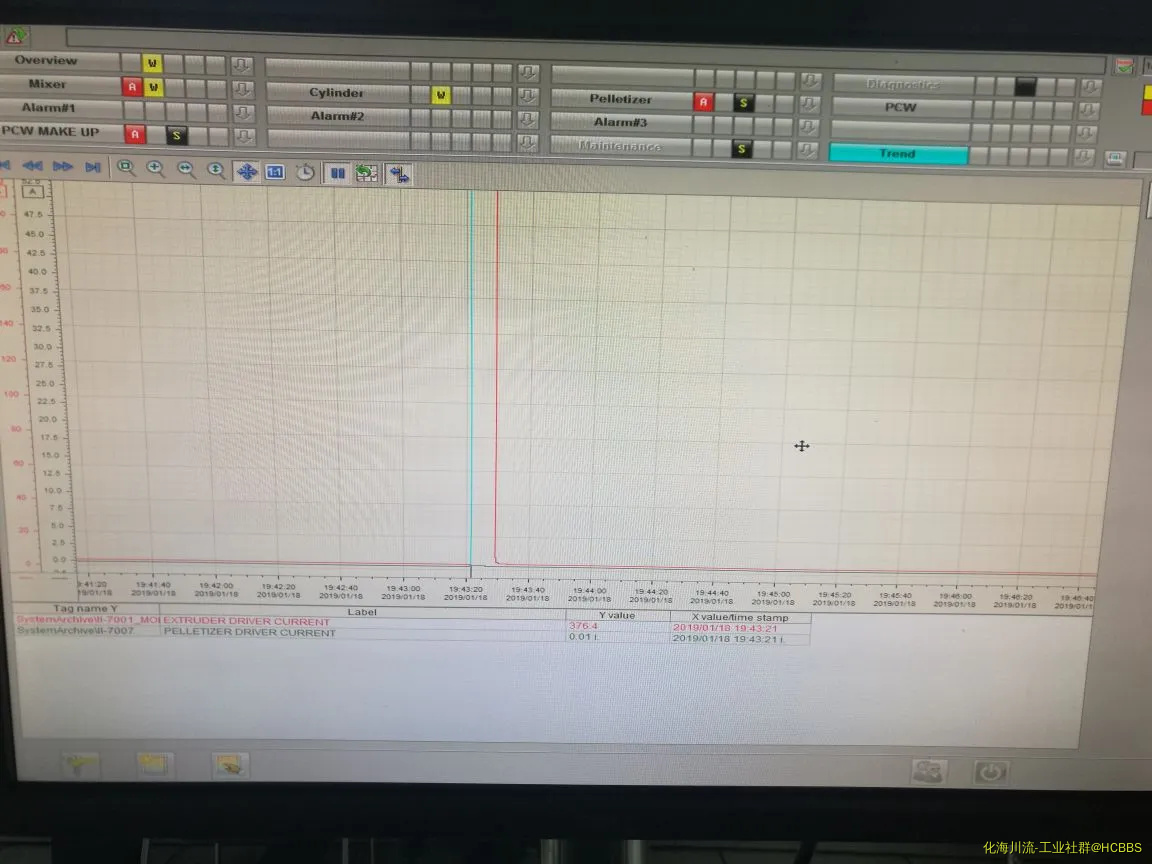Select the EXTRUDER DRIVER CURRENT table row
Image resolution: width=1152 pixels, height=864 pixels.
point(246,621)
